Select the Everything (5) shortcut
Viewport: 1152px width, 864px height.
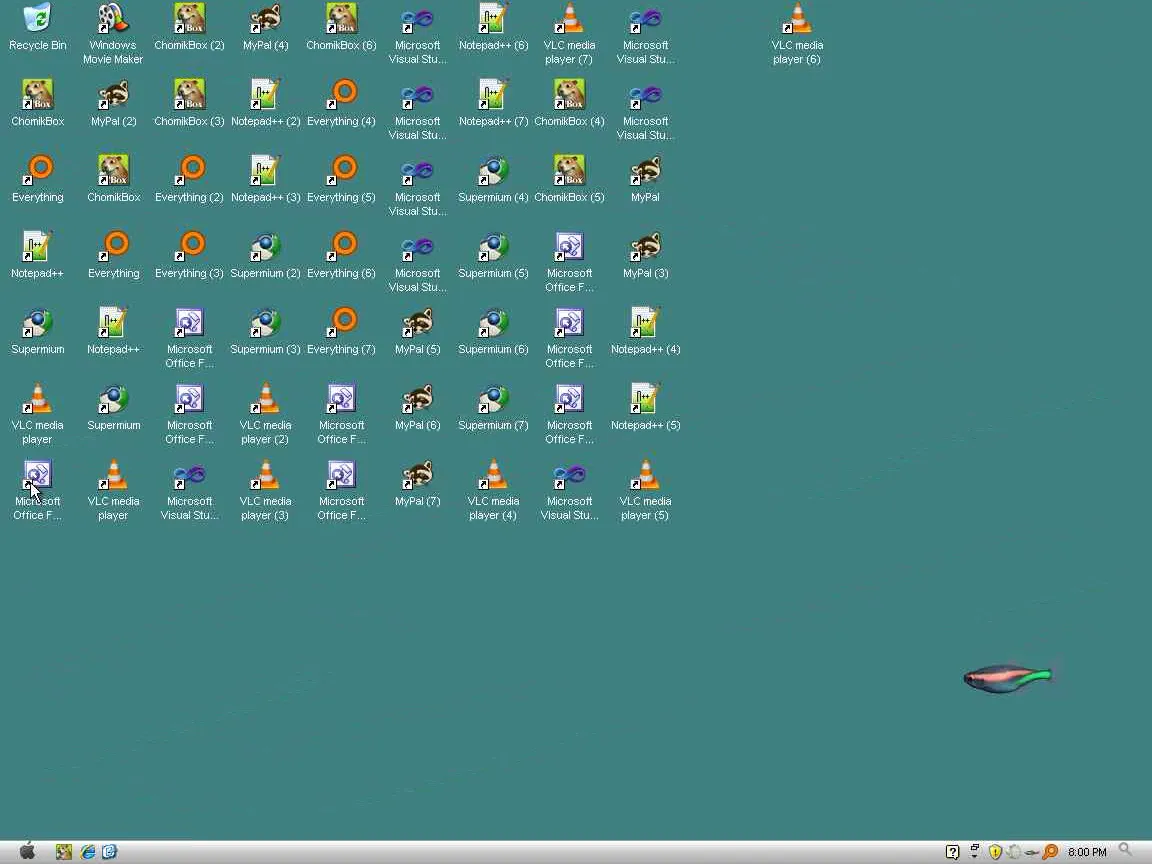click(x=342, y=179)
